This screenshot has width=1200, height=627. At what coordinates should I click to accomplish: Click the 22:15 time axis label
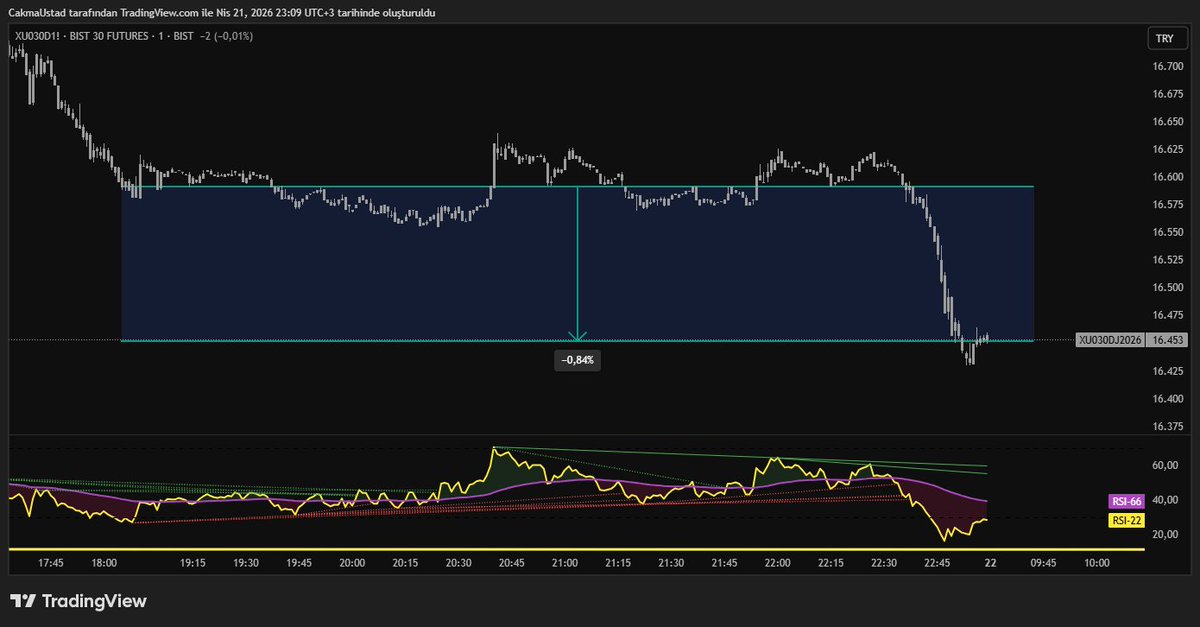(830, 563)
